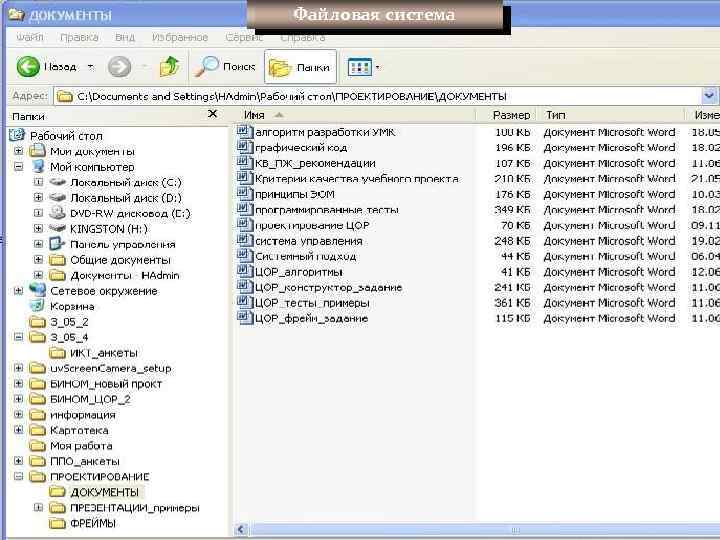
Task: Click horizontal scrollbar left arrow
Action: [x=242, y=529]
